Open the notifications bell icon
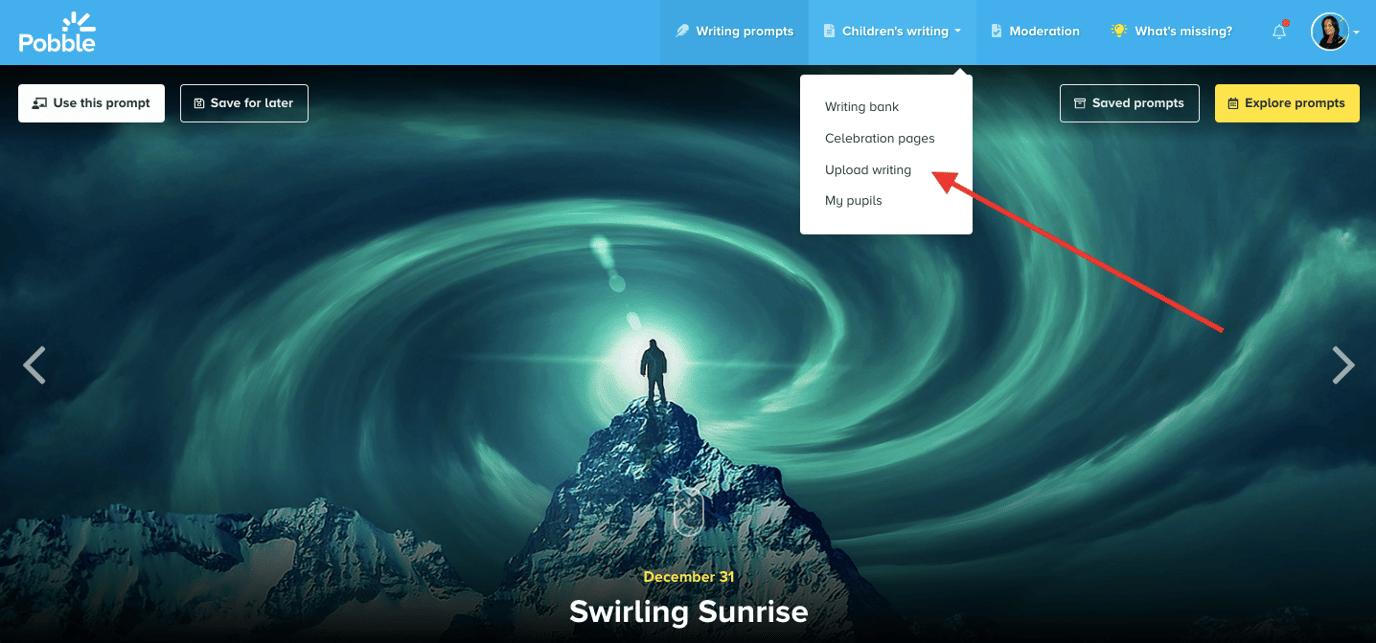Viewport: 1376px width, 643px height. tap(1279, 32)
